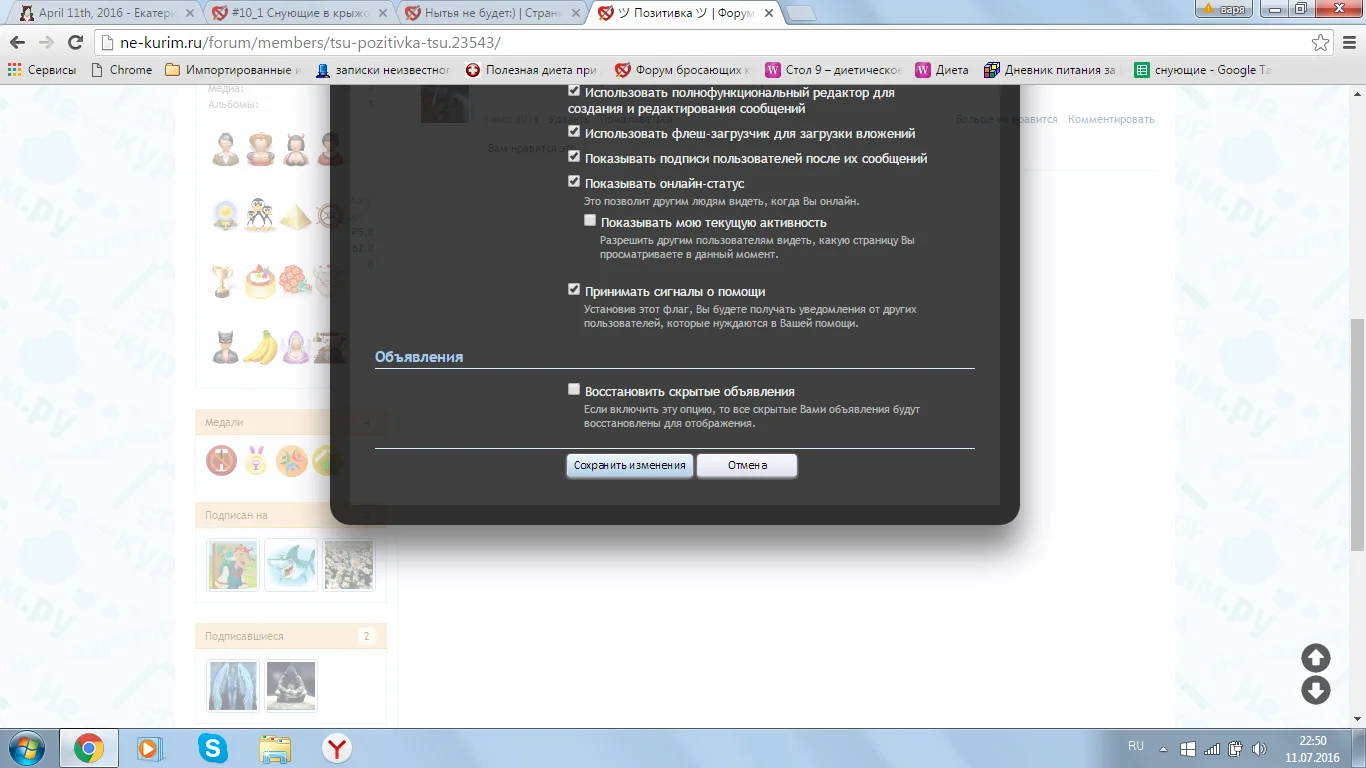
Task: Open the 'Chrome' bookmark
Action: pos(121,70)
